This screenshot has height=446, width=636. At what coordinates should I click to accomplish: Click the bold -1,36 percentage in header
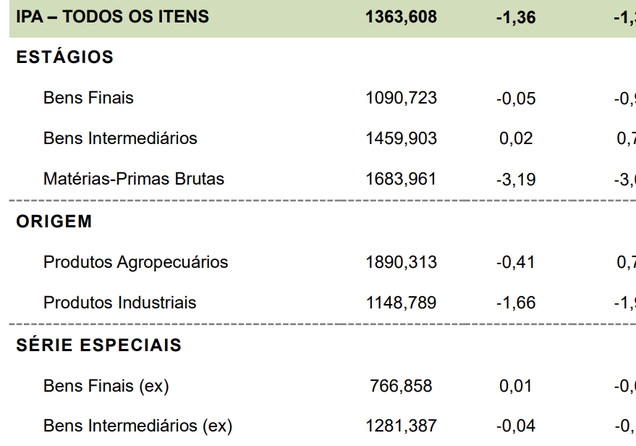click(x=516, y=18)
